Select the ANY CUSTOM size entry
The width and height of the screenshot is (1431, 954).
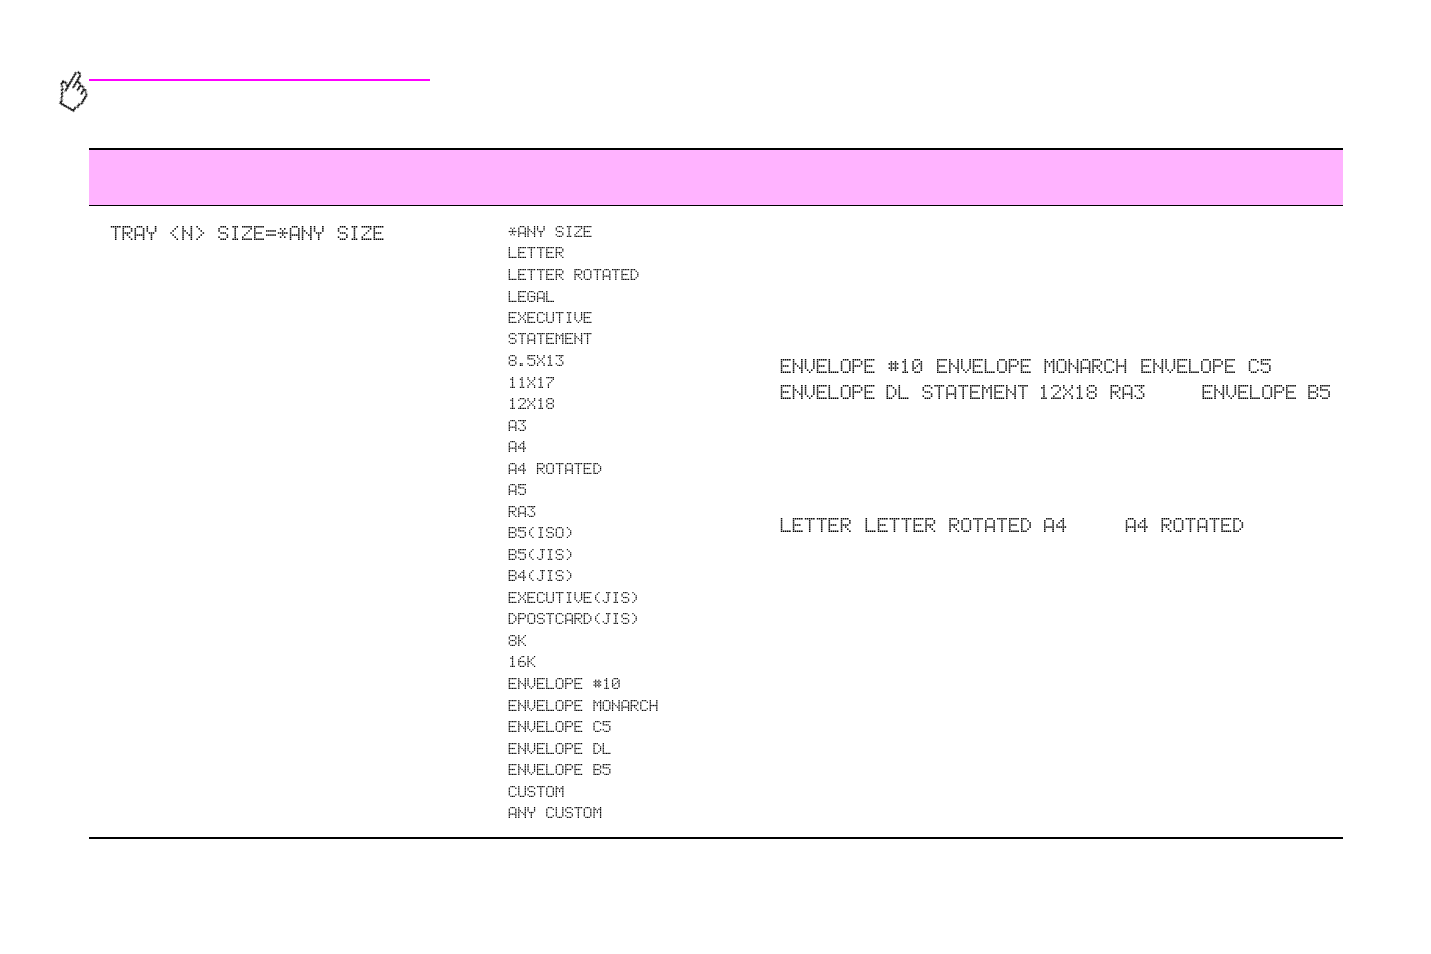[x=554, y=813]
